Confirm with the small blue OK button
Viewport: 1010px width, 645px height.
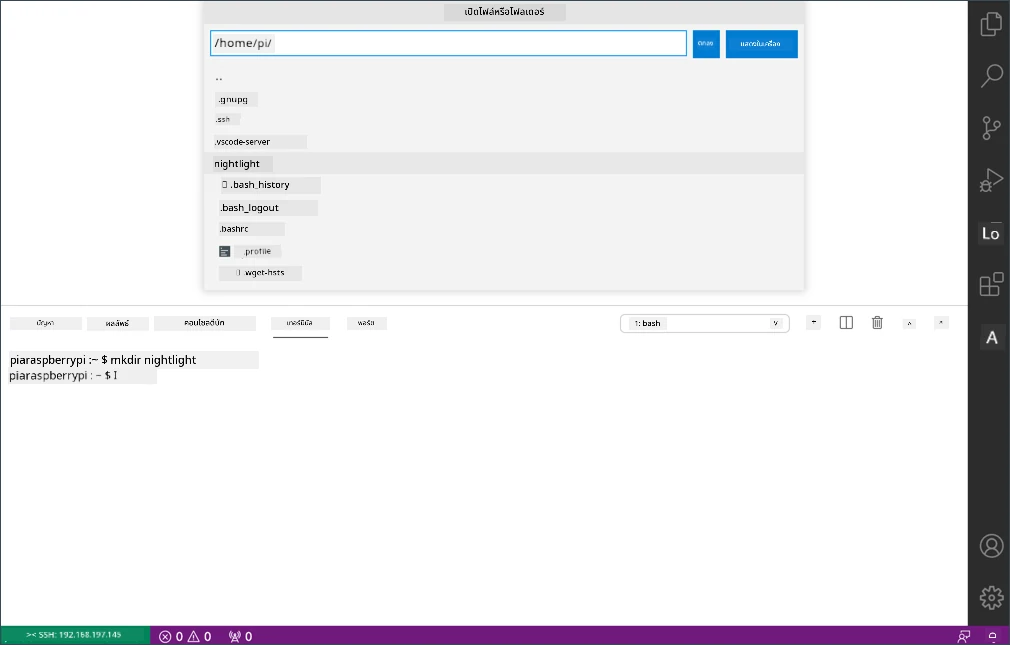tap(706, 44)
